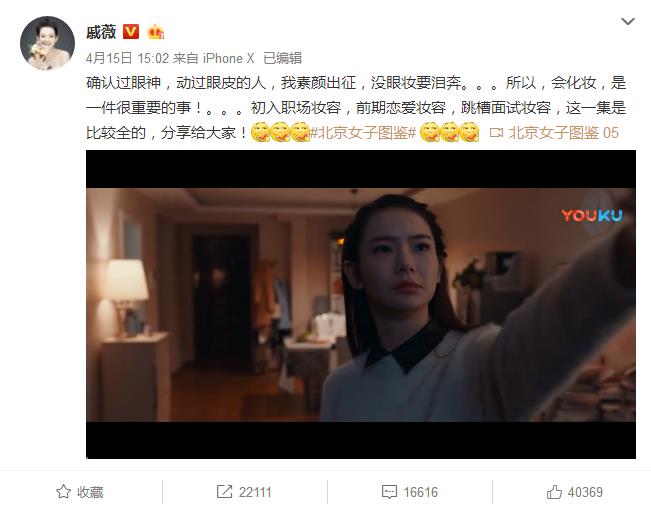Click the YOUKU logo watermark
651x509 pixels.
pyautogui.click(x=592, y=215)
